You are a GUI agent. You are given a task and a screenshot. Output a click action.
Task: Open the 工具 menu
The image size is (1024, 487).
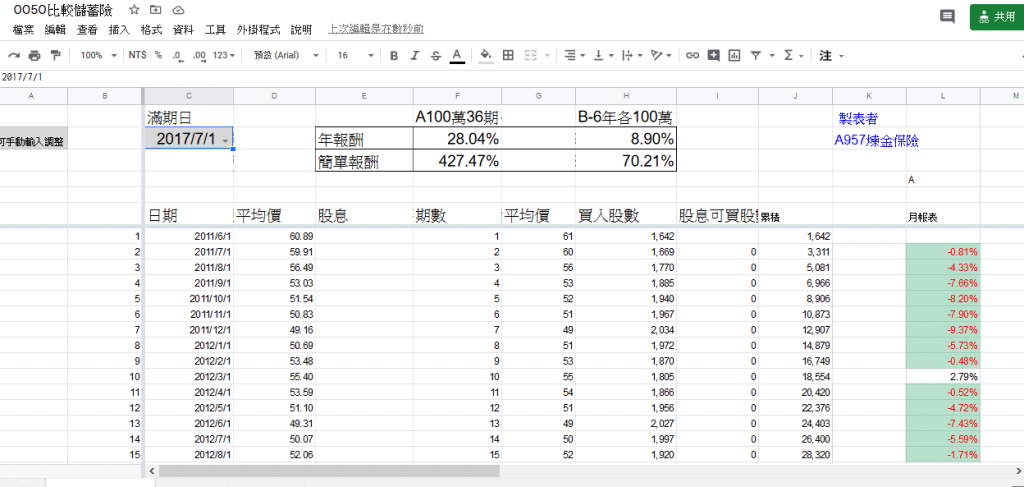click(215, 30)
